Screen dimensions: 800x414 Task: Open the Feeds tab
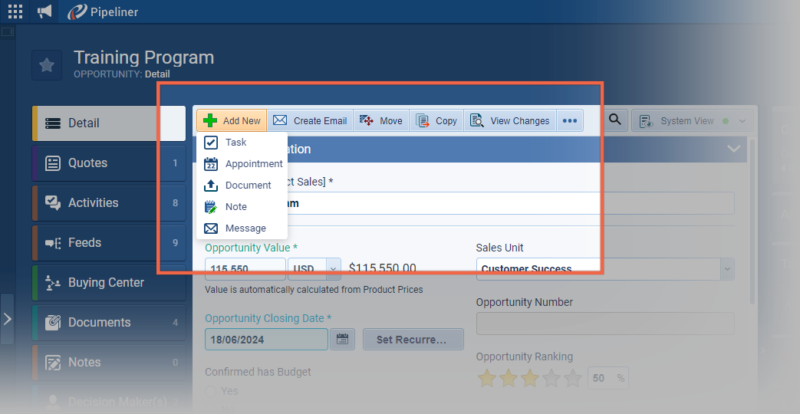click(x=109, y=243)
